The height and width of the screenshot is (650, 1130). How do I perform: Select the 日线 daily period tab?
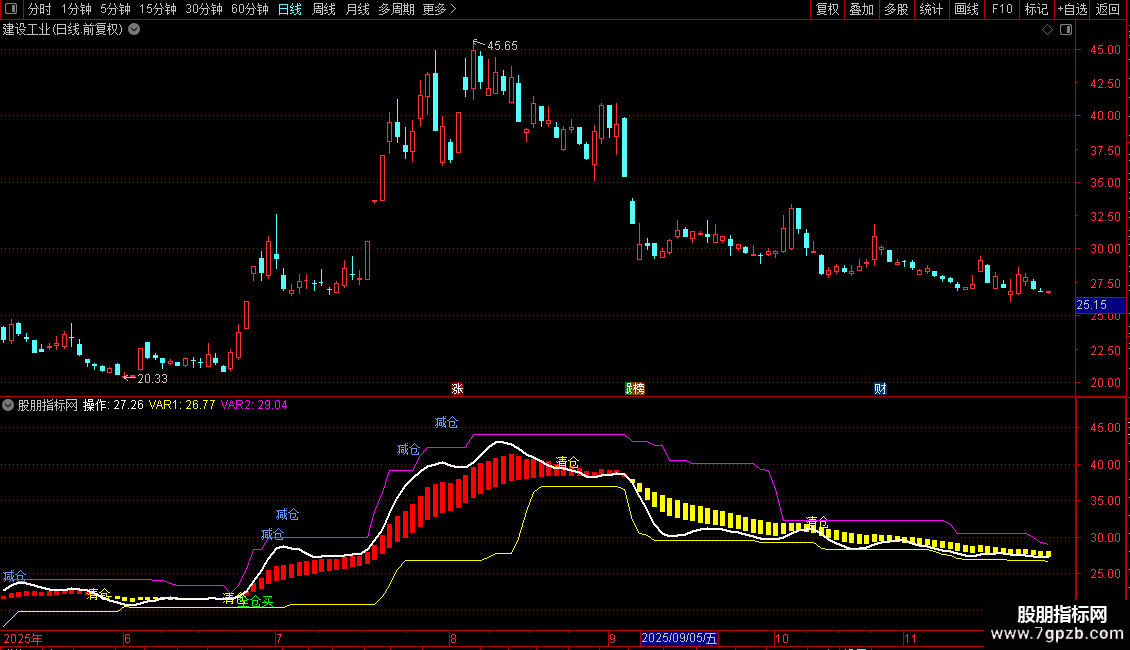[290, 9]
